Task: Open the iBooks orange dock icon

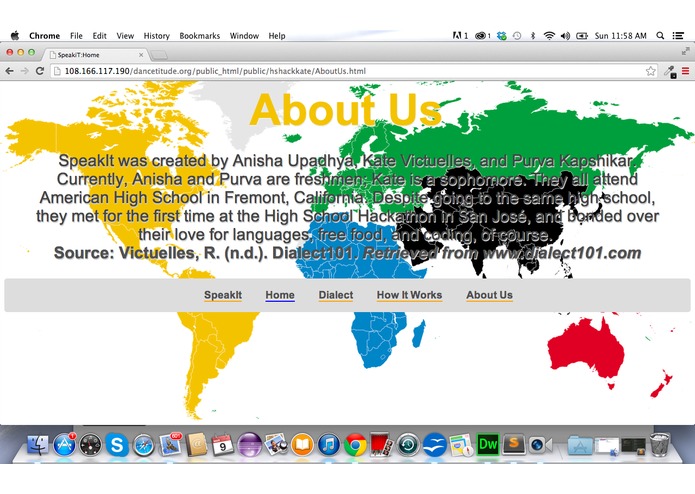Action: coord(302,445)
